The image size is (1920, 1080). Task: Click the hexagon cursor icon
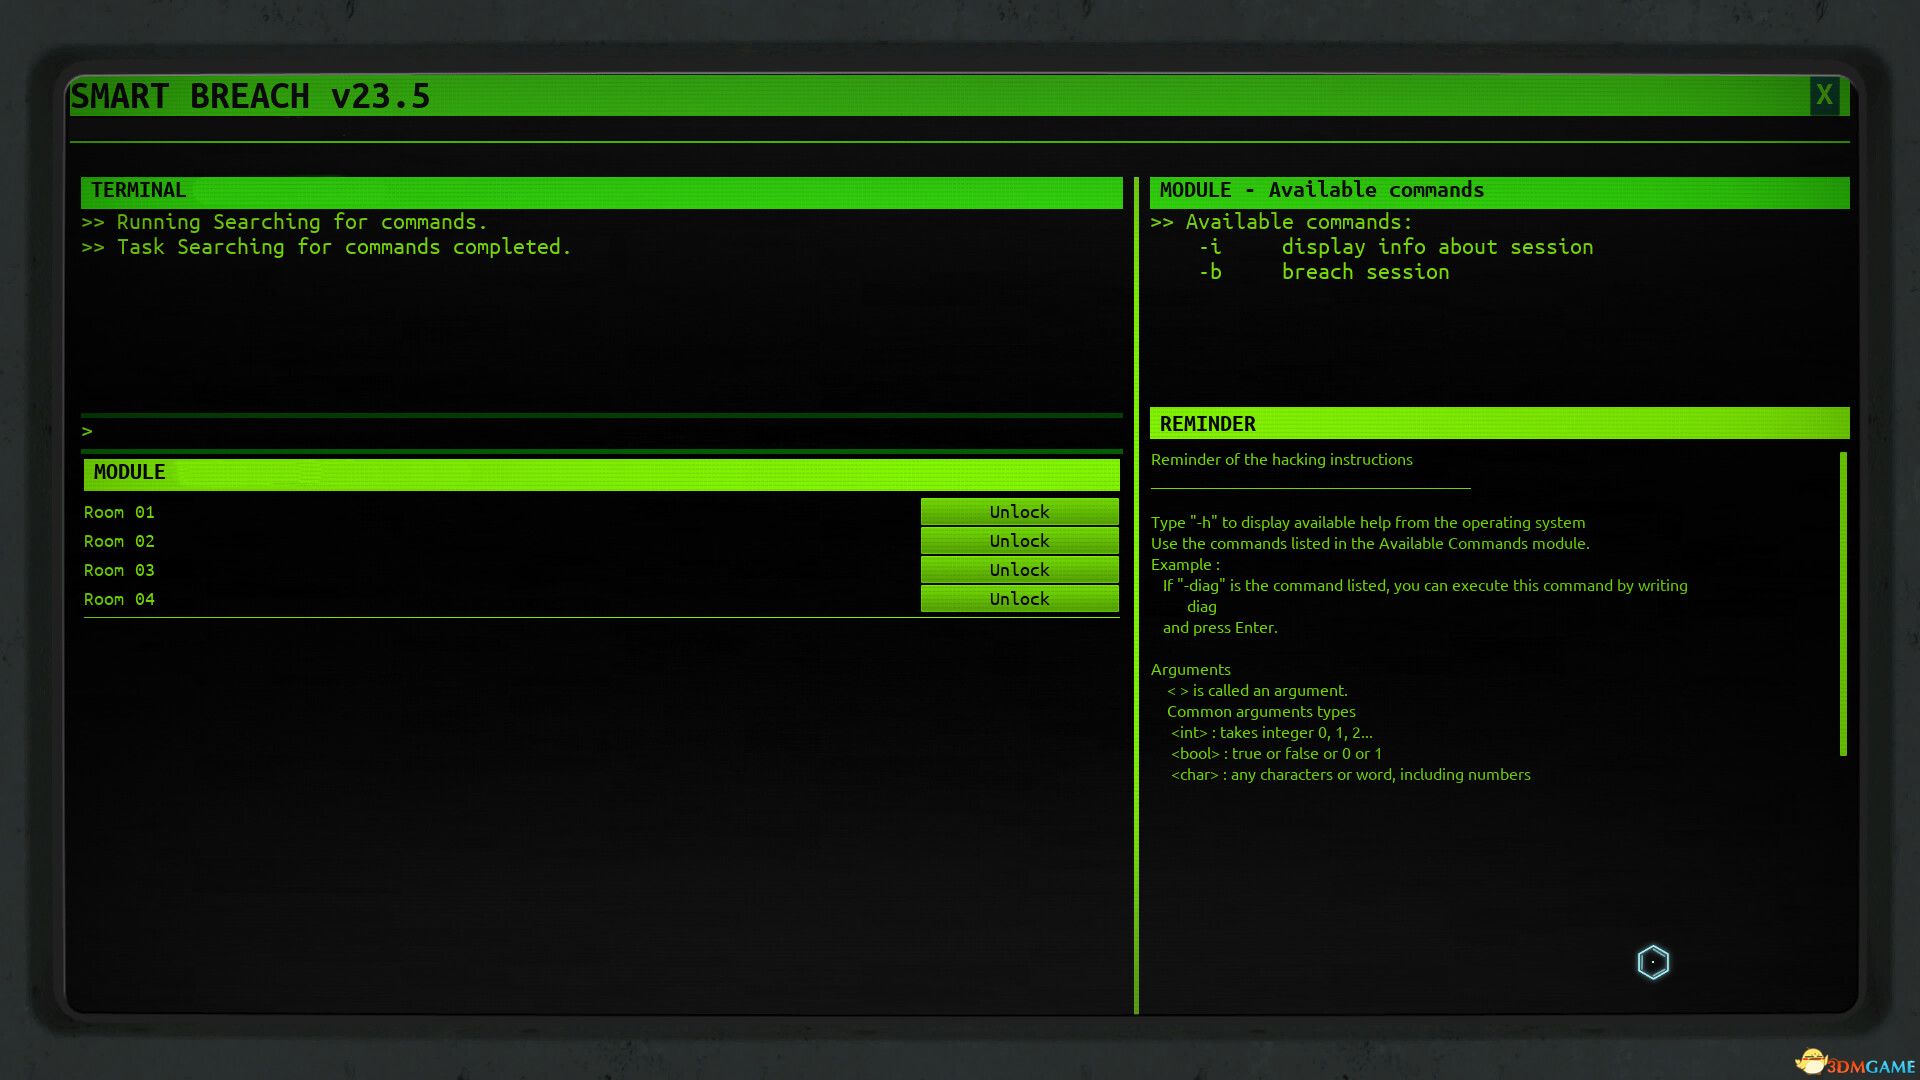click(1653, 962)
